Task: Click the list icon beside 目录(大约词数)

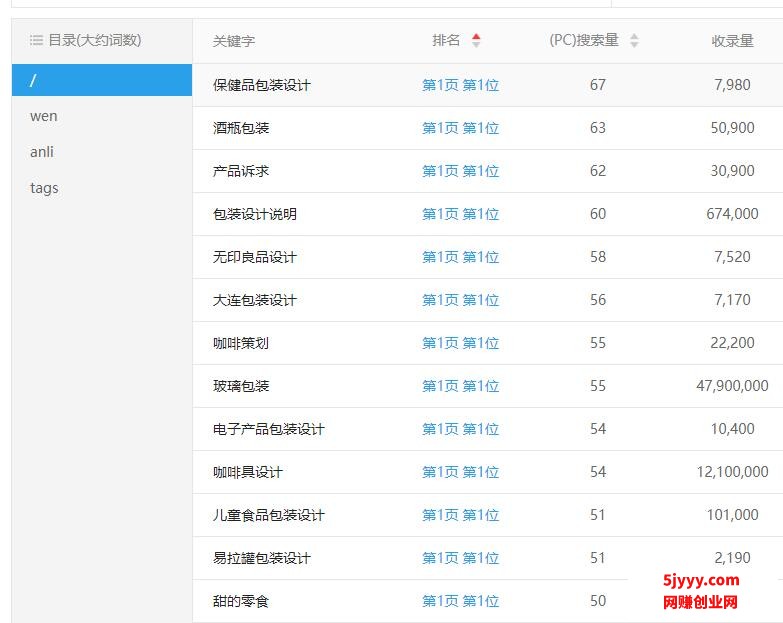Action: pyautogui.click(x=36, y=41)
